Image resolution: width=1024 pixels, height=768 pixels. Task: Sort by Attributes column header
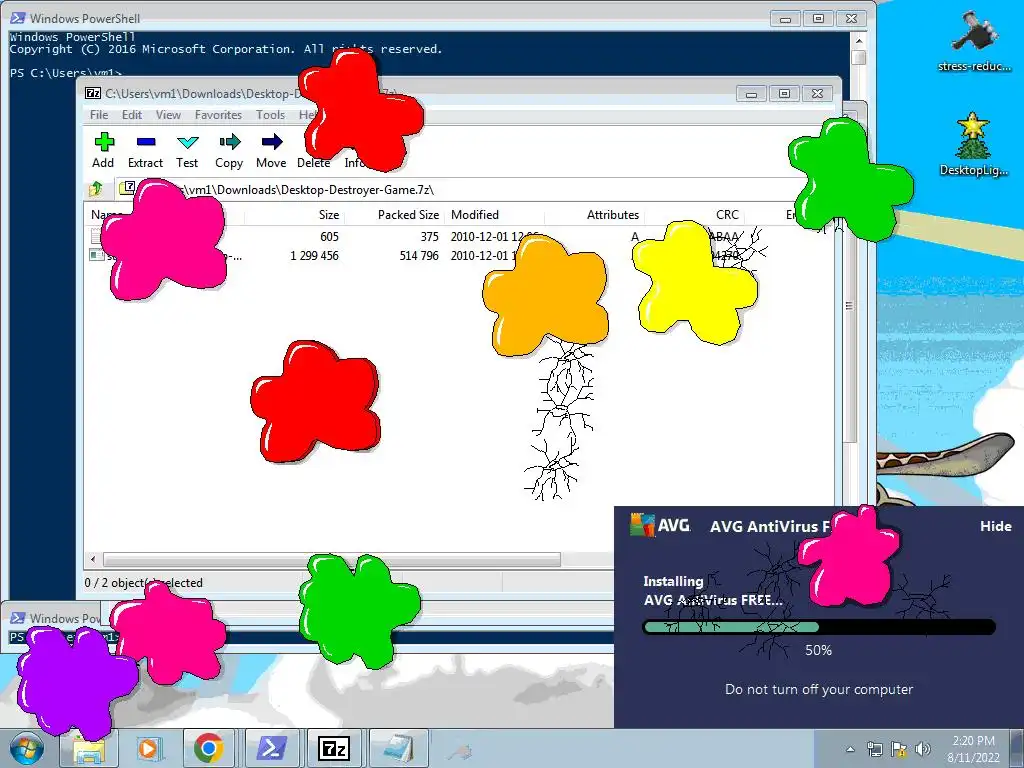pos(593,215)
